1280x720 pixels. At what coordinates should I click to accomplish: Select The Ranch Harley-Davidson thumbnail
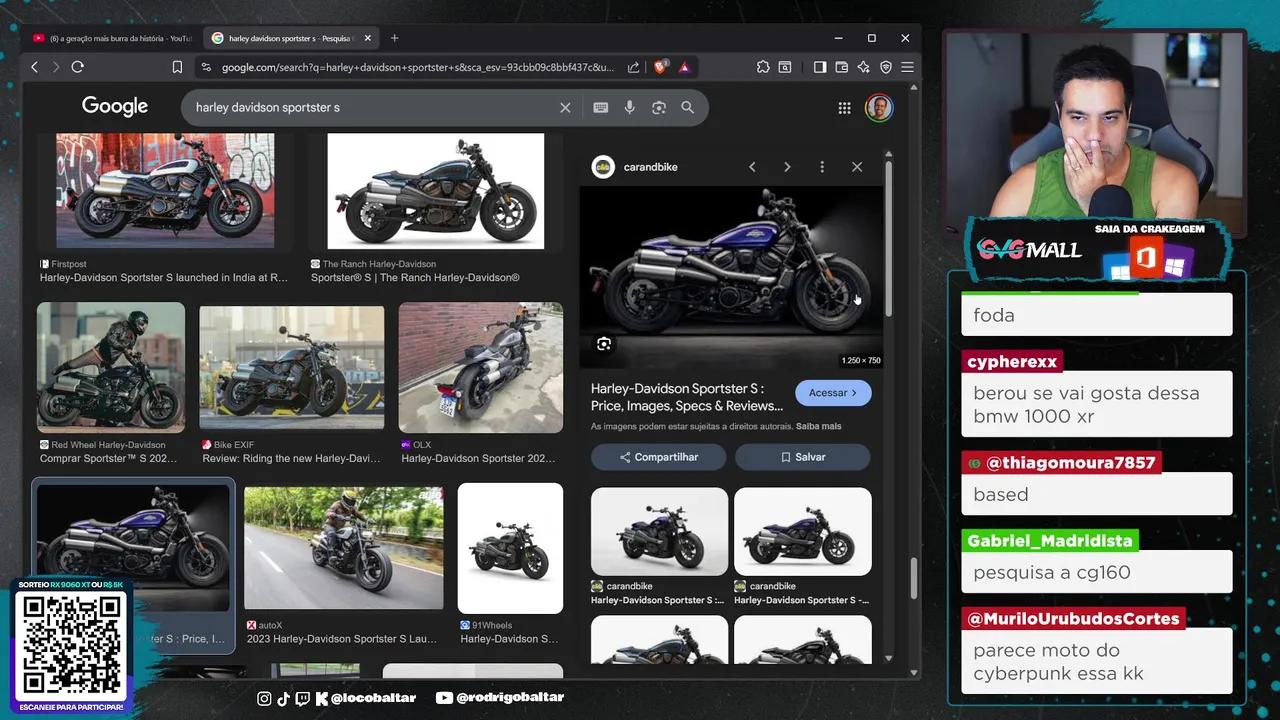coord(436,191)
